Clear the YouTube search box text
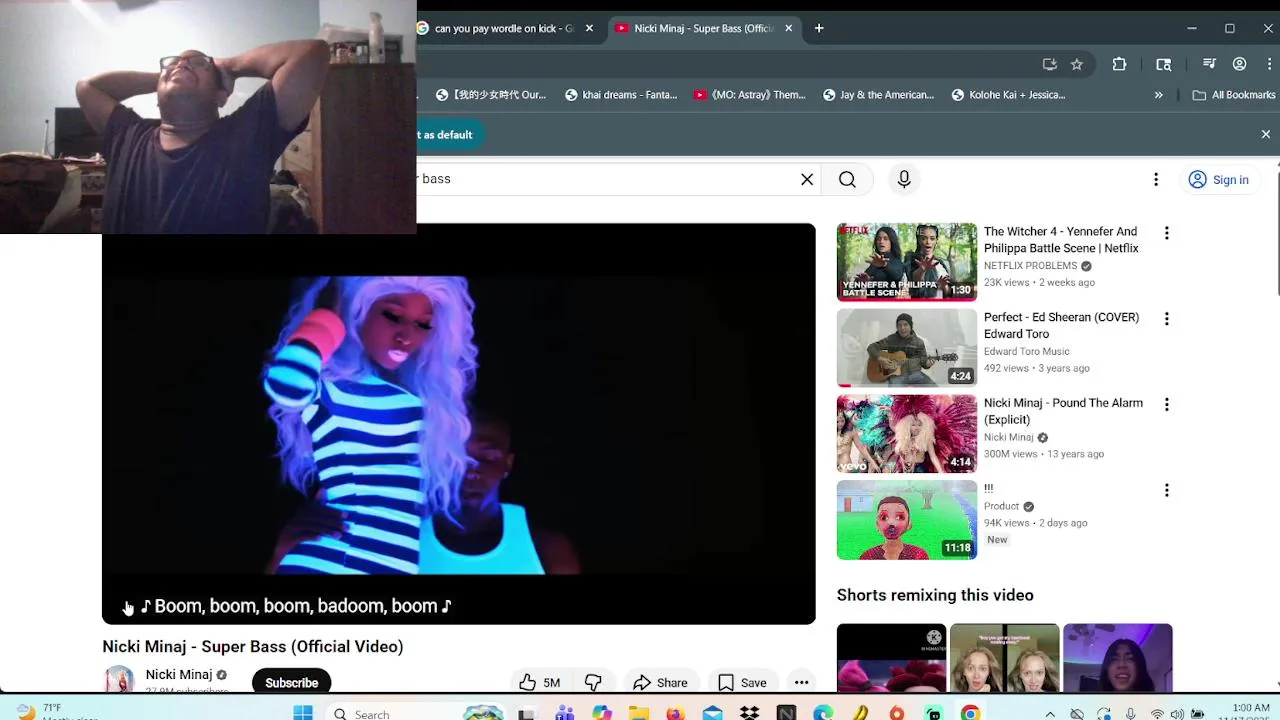1280x720 pixels. pyautogui.click(x=807, y=179)
